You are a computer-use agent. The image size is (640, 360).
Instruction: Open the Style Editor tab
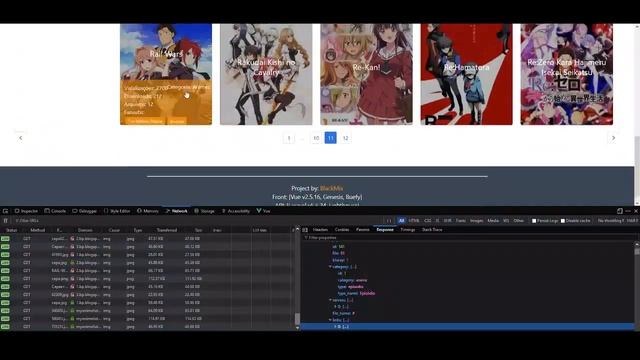point(117,211)
